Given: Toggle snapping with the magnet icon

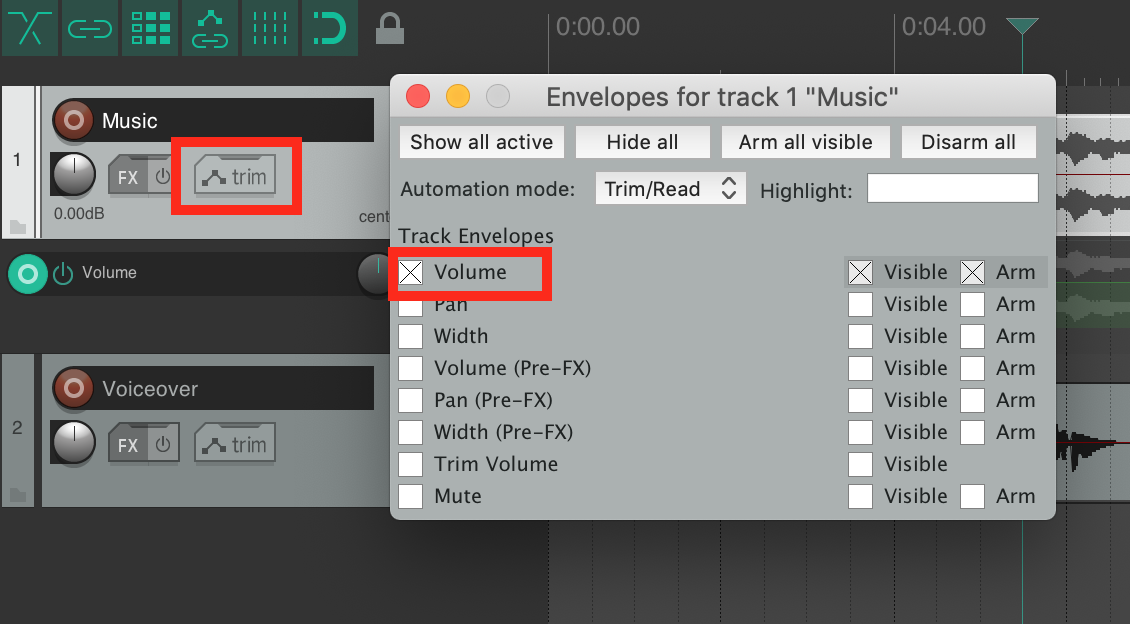Looking at the screenshot, I should 330,28.
